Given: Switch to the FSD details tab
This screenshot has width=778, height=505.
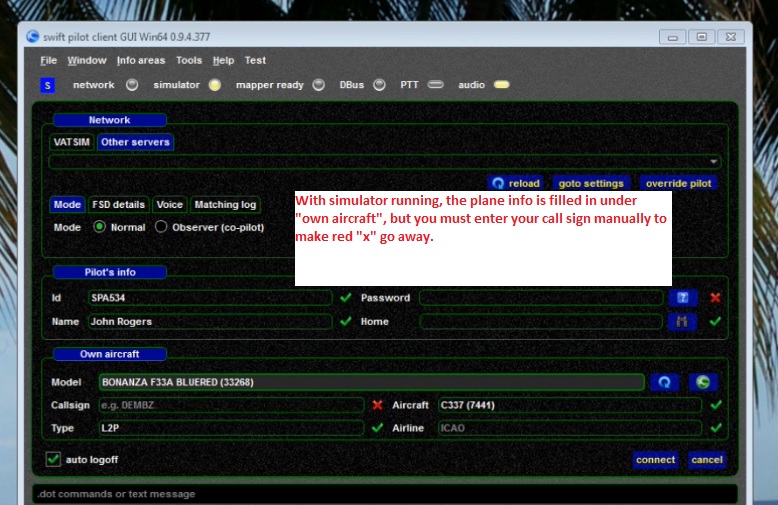Looking at the screenshot, I should tap(118, 205).
